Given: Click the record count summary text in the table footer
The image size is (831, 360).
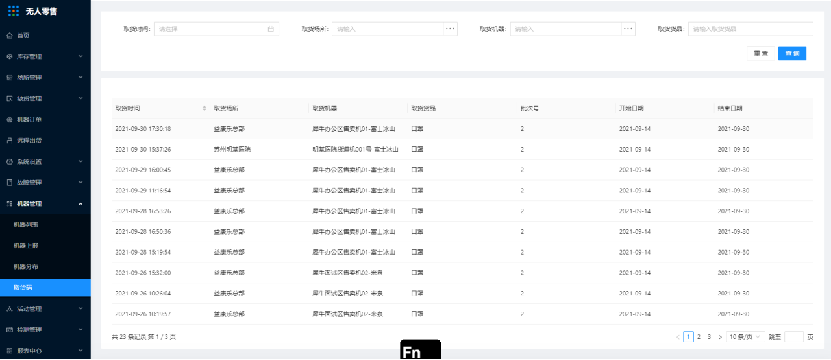Looking at the screenshot, I should (144, 337).
